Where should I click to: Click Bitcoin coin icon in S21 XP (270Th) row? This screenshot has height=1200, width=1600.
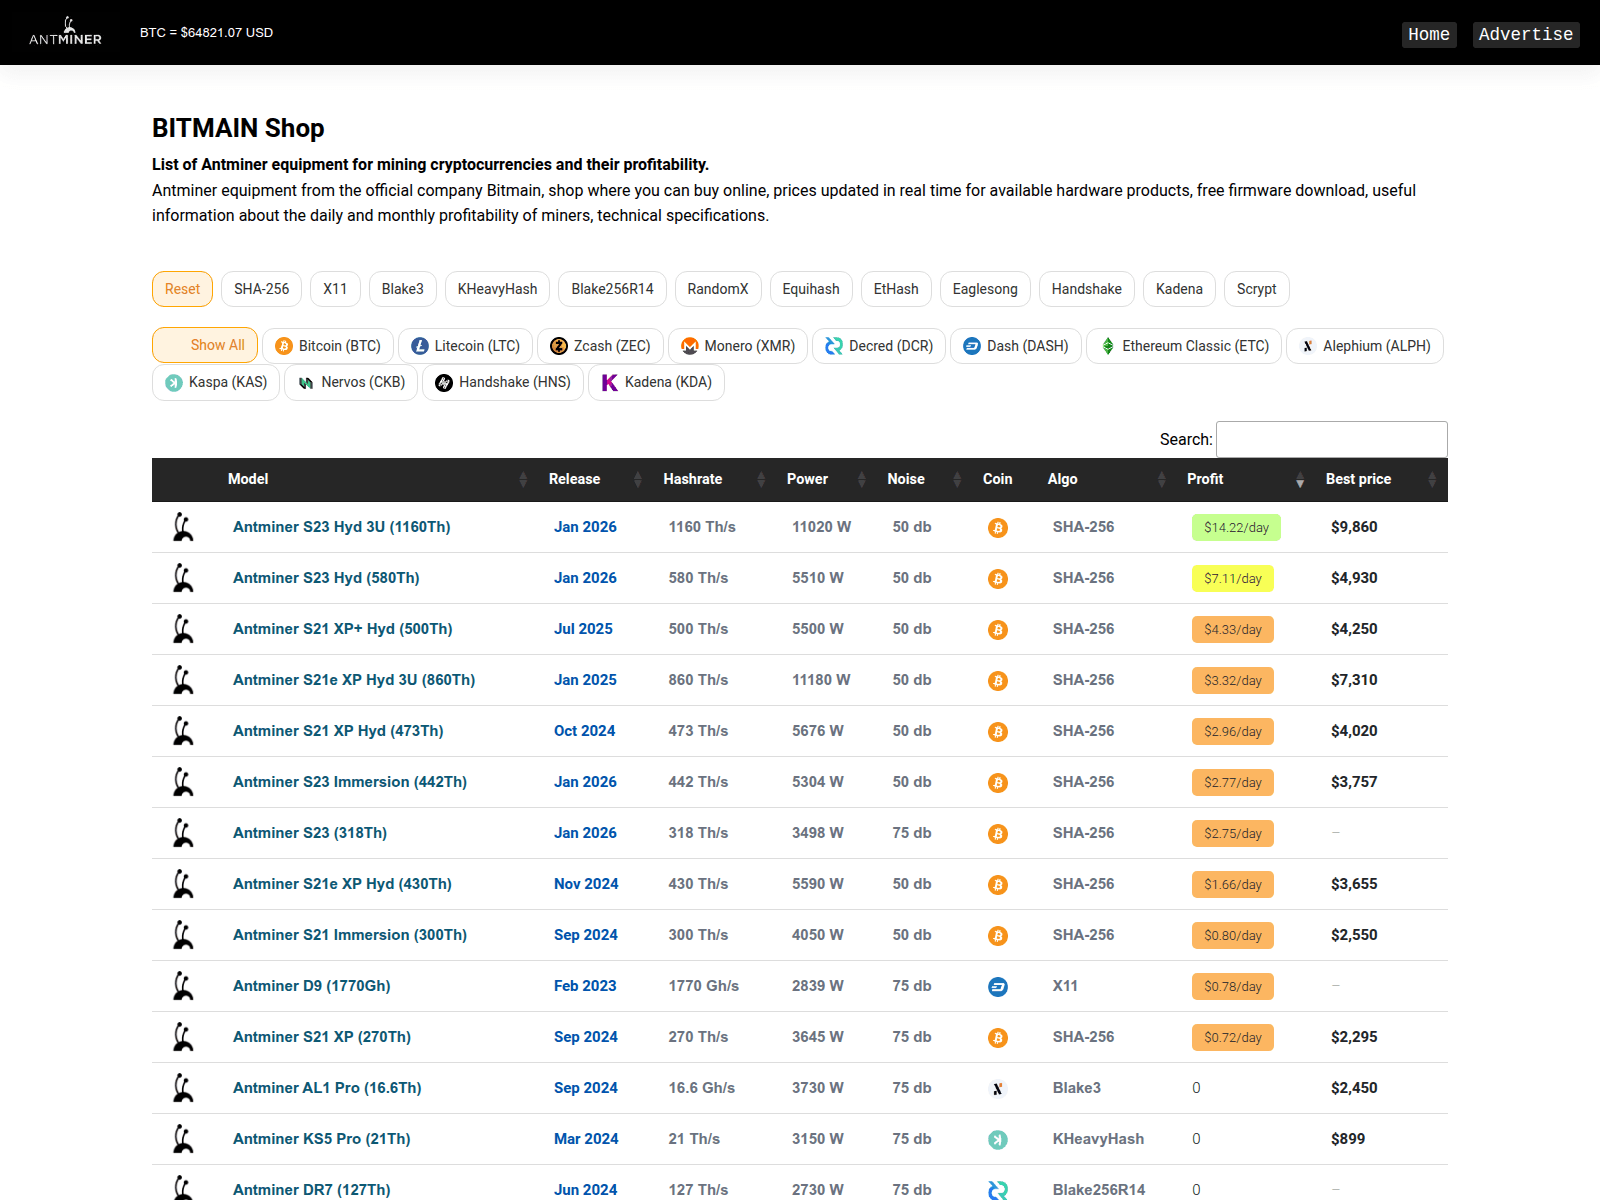(x=998, y=1038)
